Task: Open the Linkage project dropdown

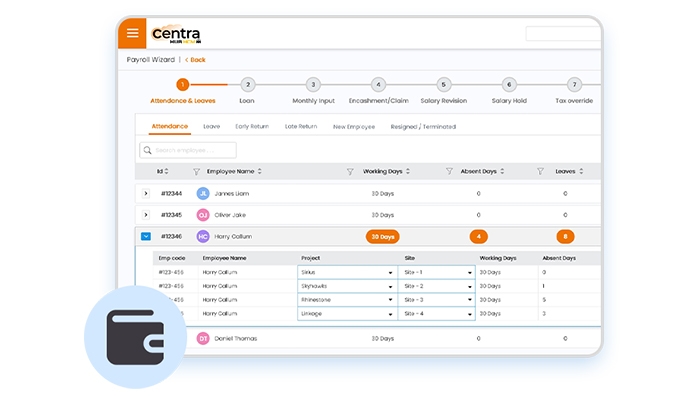Action: (346, 314)
